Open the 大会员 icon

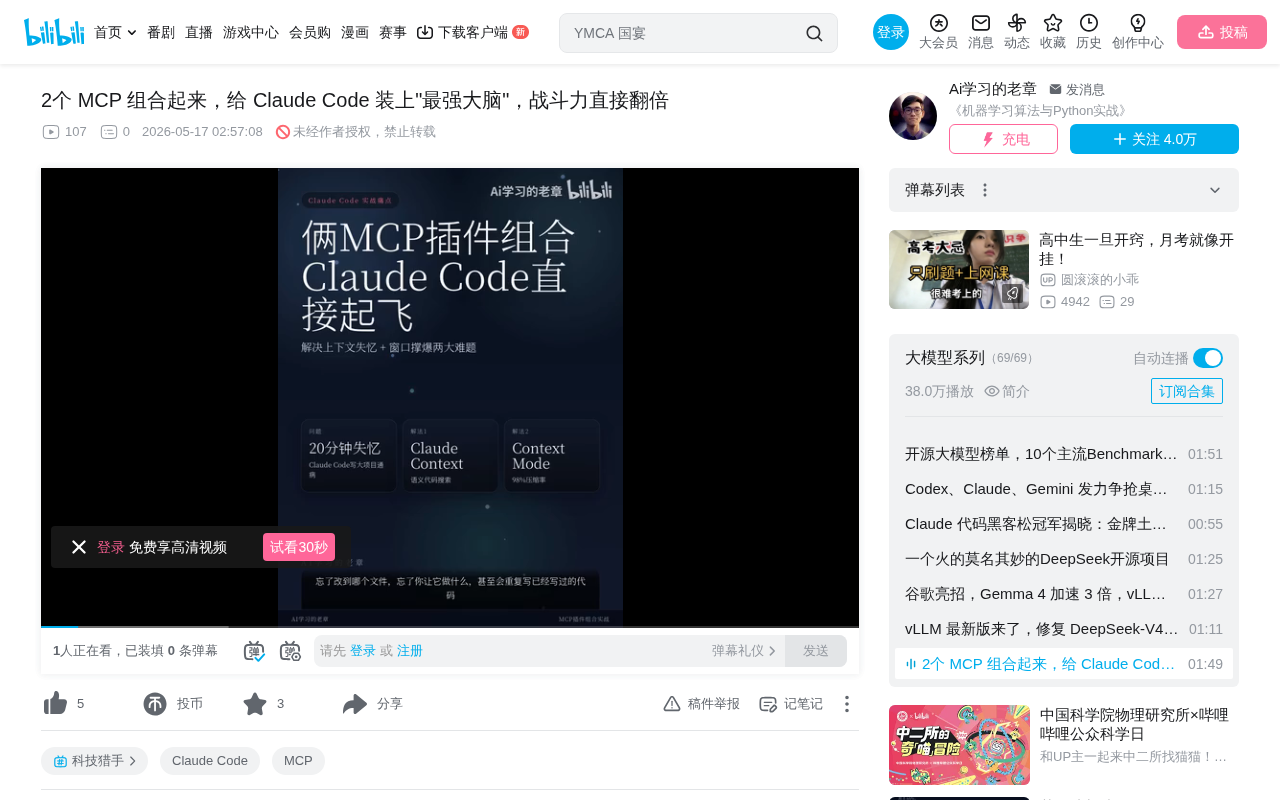click(938, 23)
